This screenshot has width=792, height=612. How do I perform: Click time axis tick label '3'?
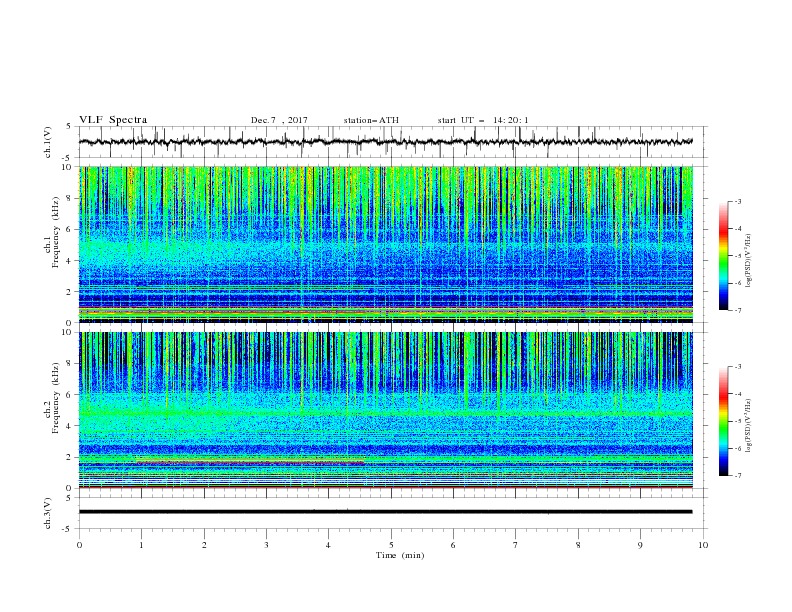266,545
